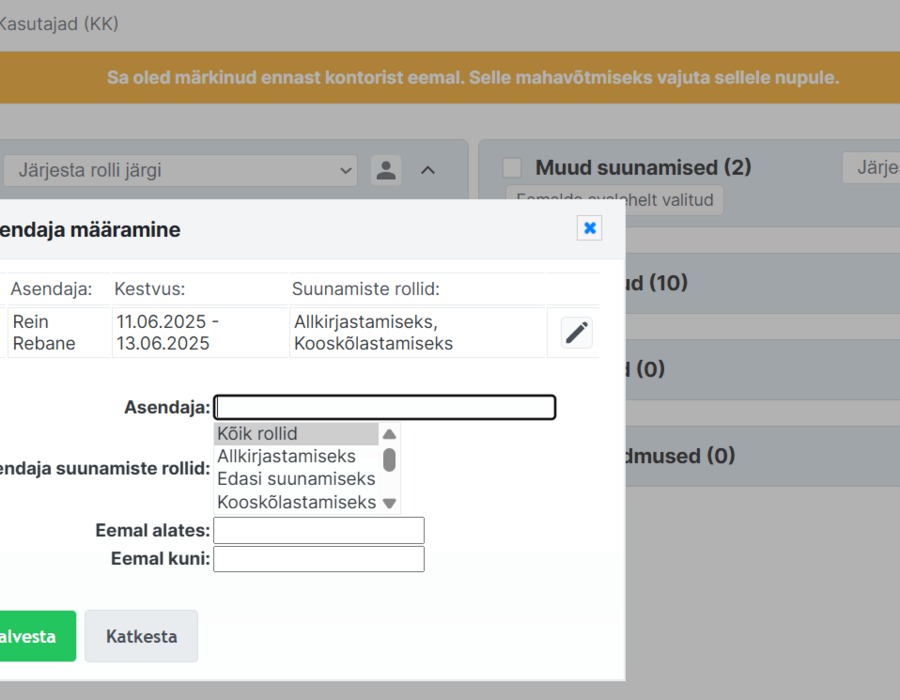The height and width of the screenshot is (700, 900).
Task: Close the substitute assignment dialog
Action: coord(589,228)
